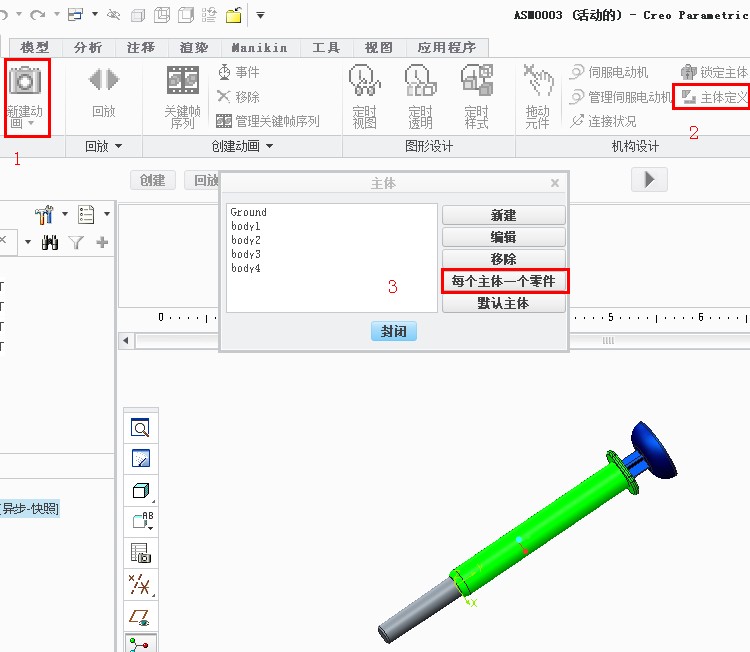Click the 封闭 button to close dialog

[394, 331]
